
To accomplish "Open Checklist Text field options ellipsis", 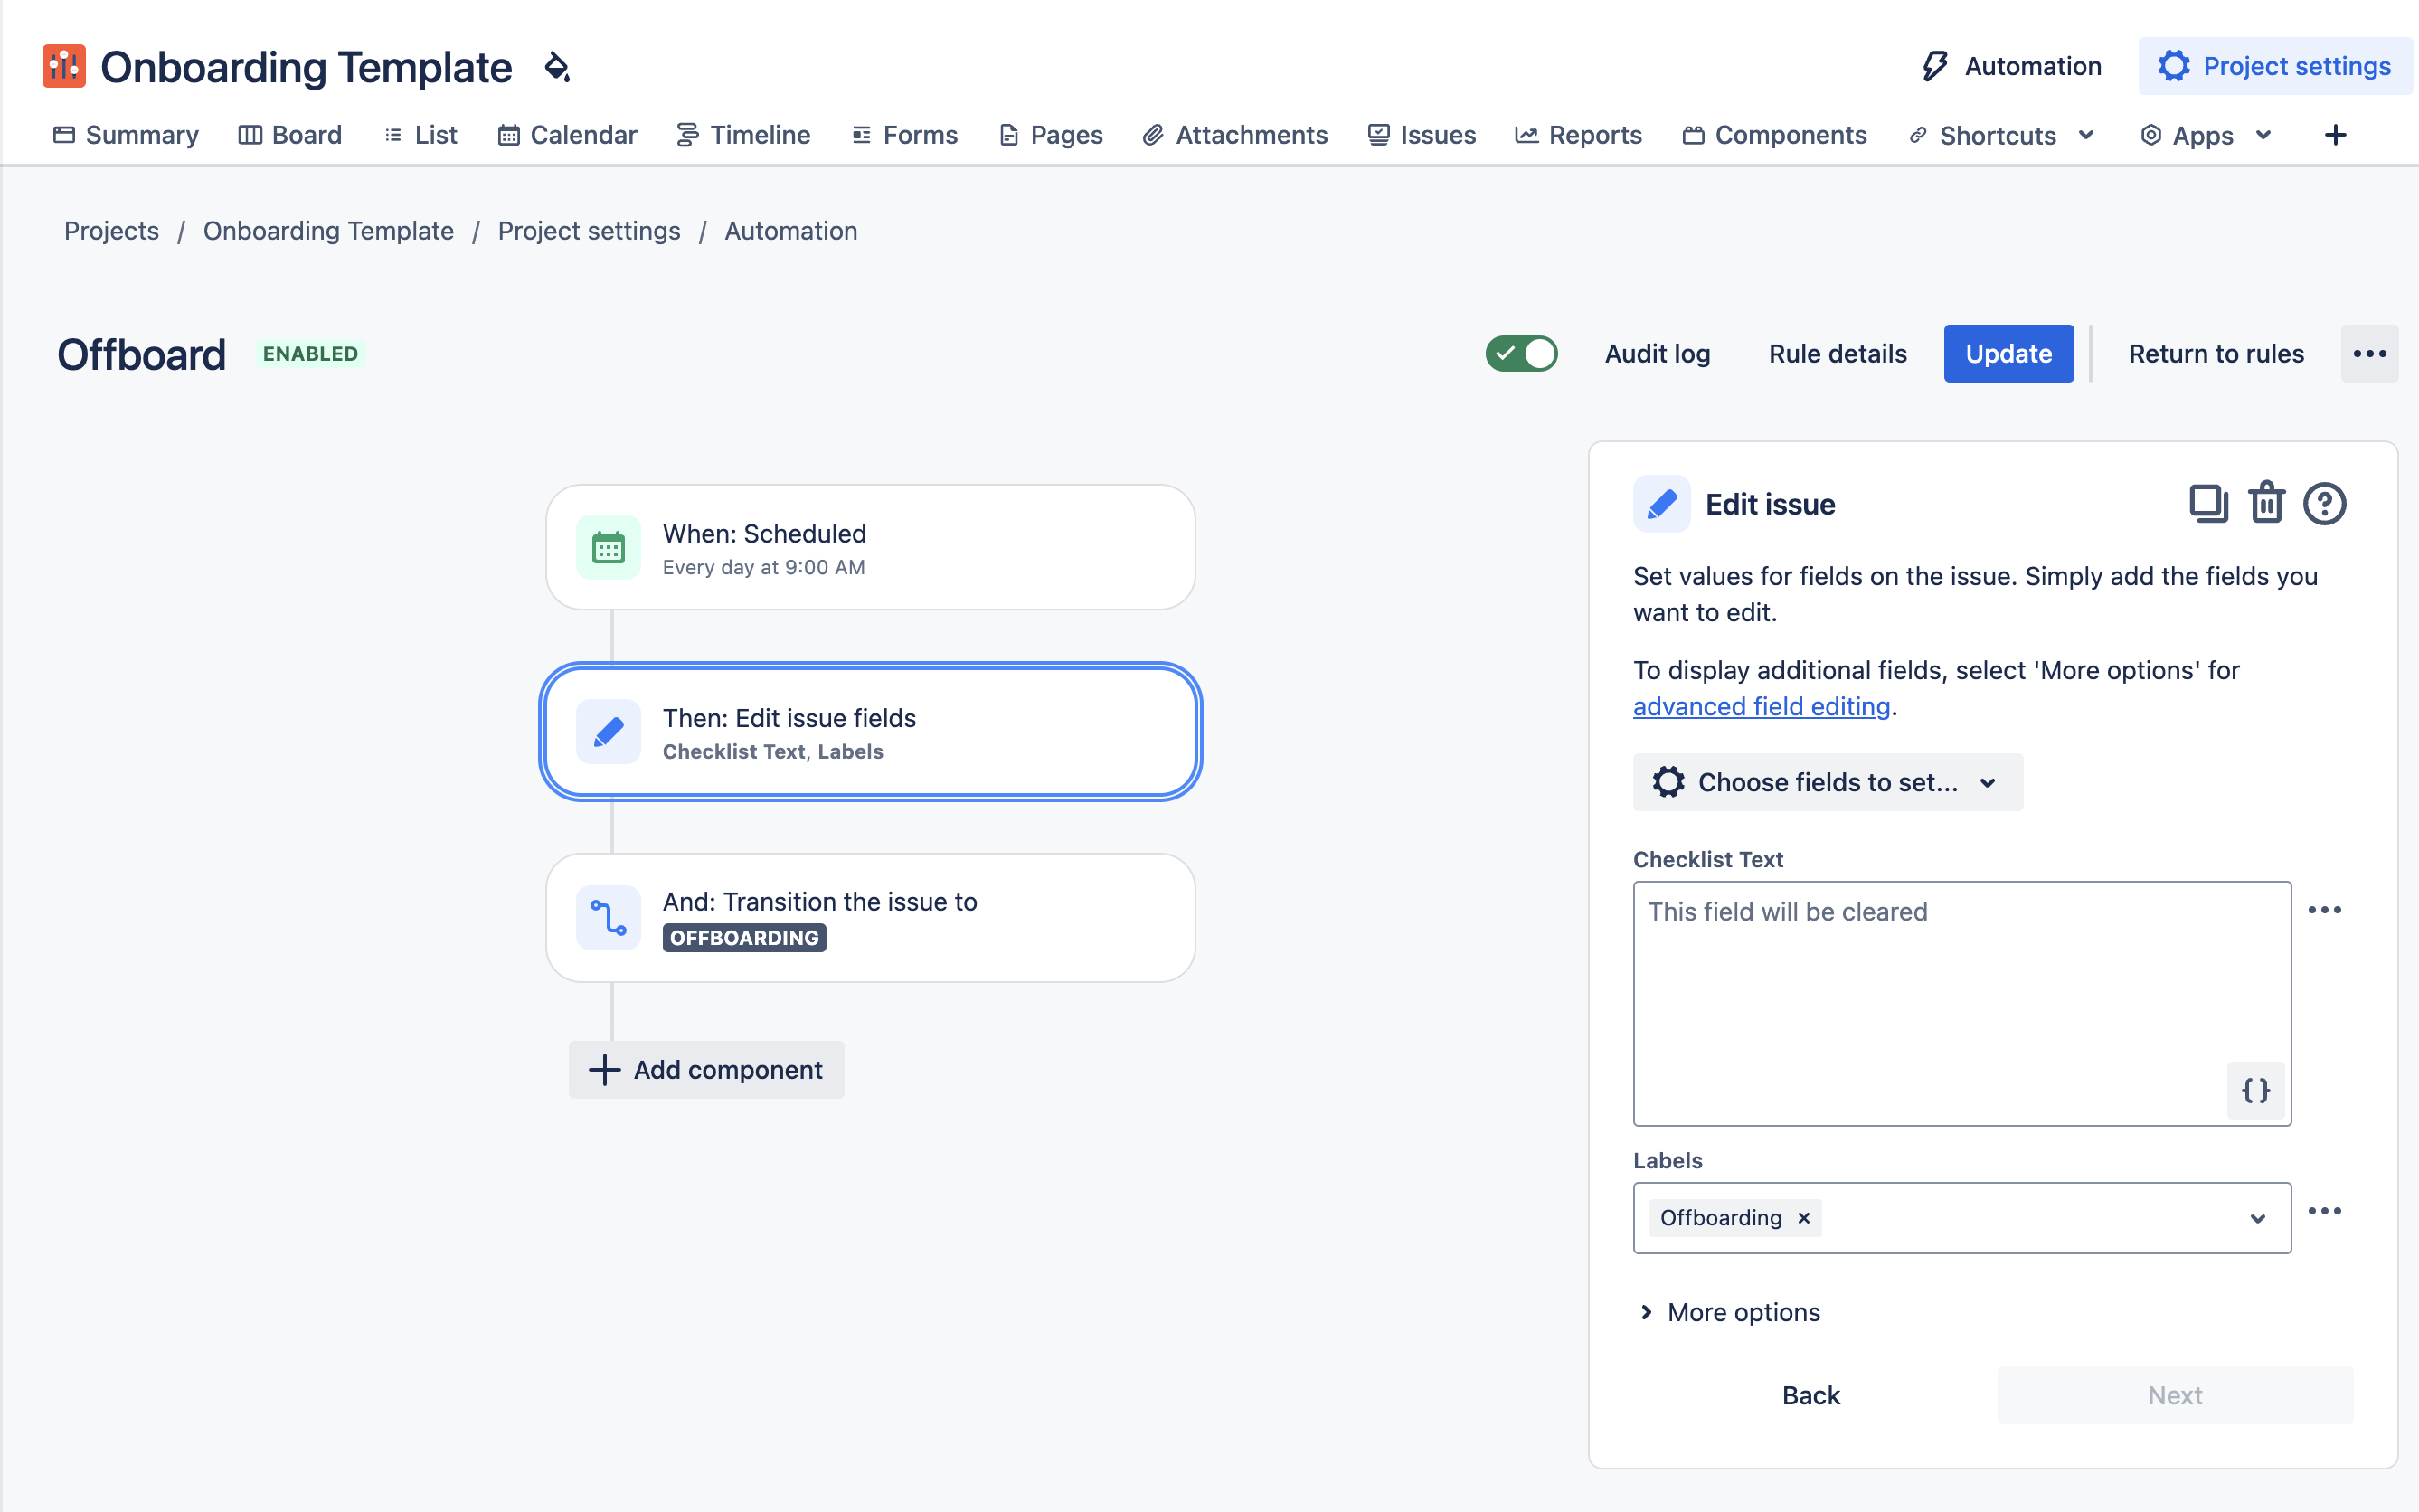I will pyautogui.click(x=2324, y=910).
